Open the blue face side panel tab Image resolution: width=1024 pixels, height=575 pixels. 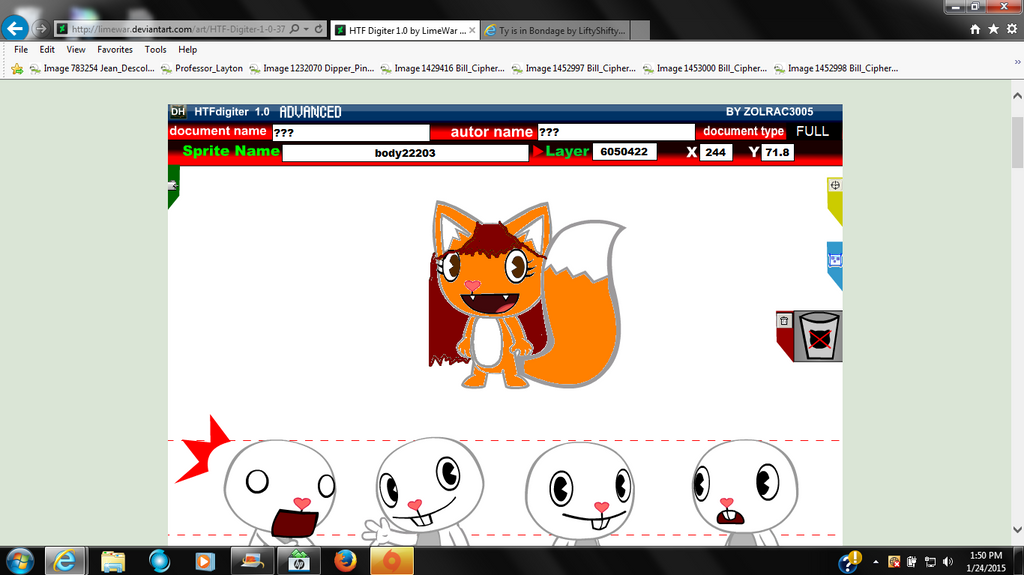click(835, 265)
